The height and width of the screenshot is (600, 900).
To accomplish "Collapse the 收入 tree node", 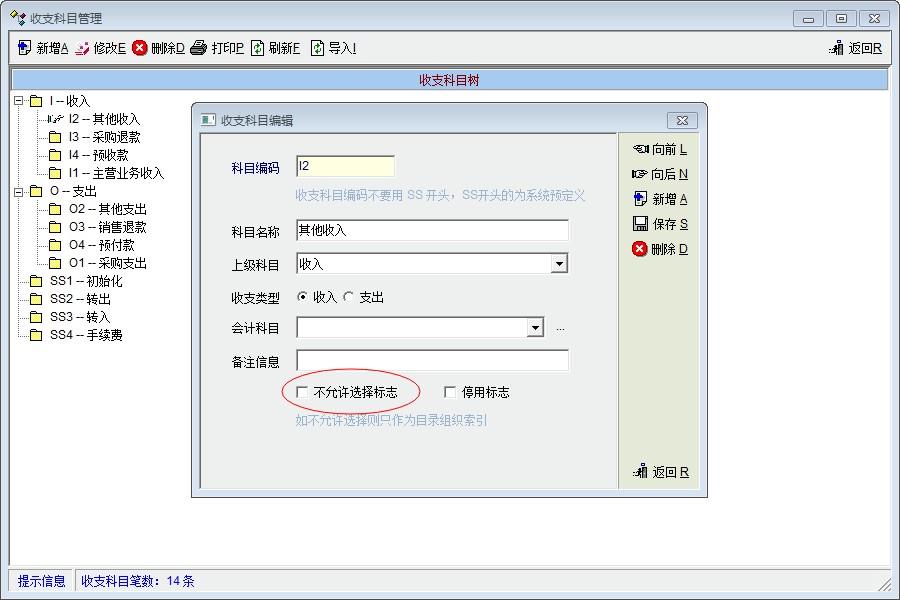I will click(x=18, y=101).
